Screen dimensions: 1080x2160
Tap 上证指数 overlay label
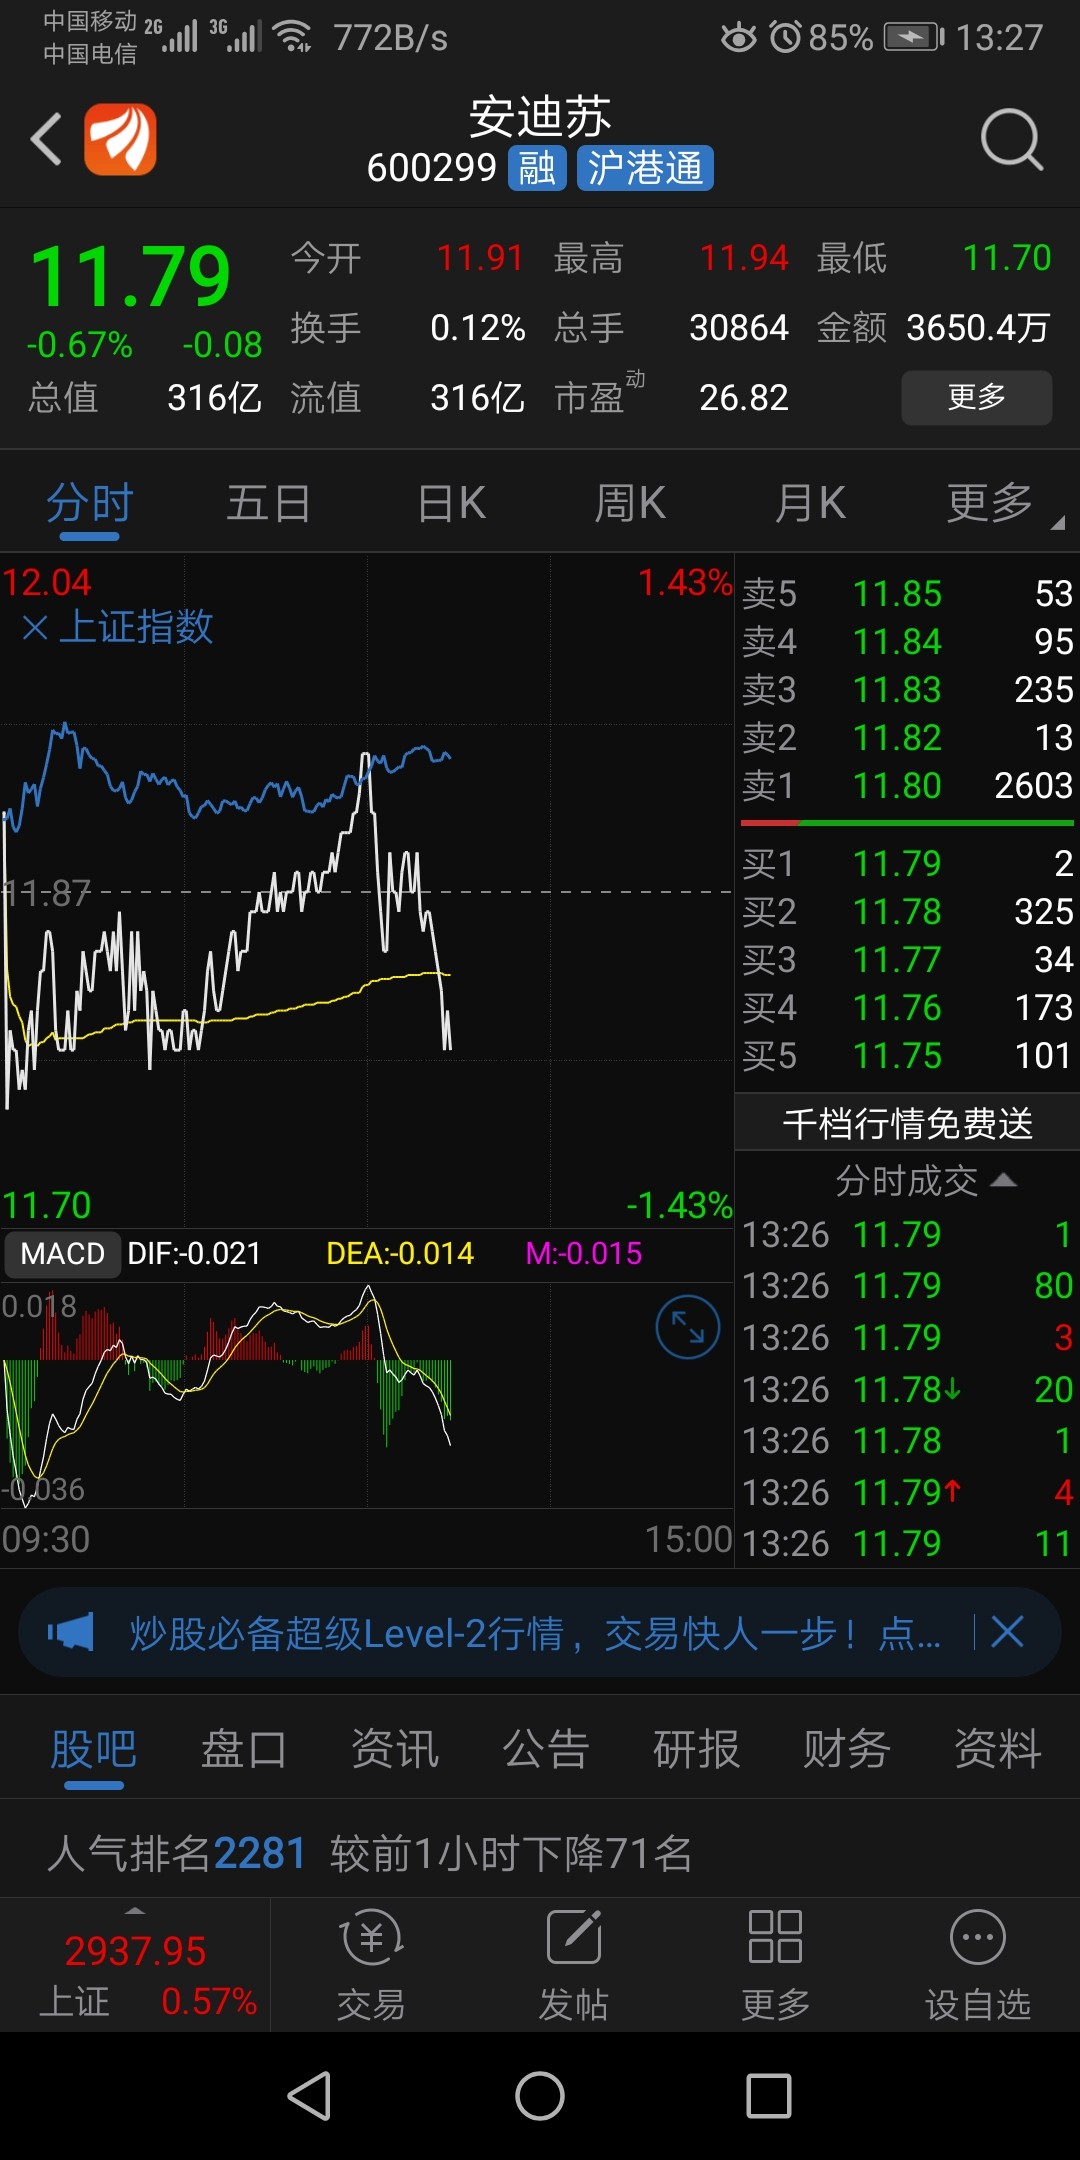[x=136, y=627]
